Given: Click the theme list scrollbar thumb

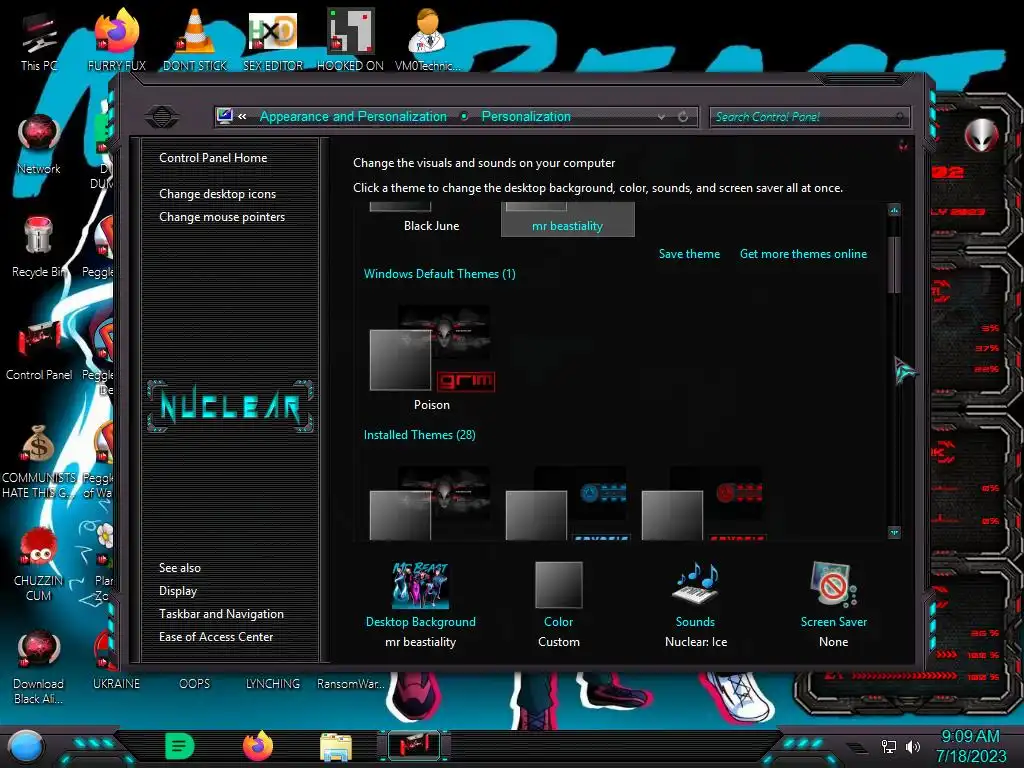Looking at the screenshot, I should point(894,264).
